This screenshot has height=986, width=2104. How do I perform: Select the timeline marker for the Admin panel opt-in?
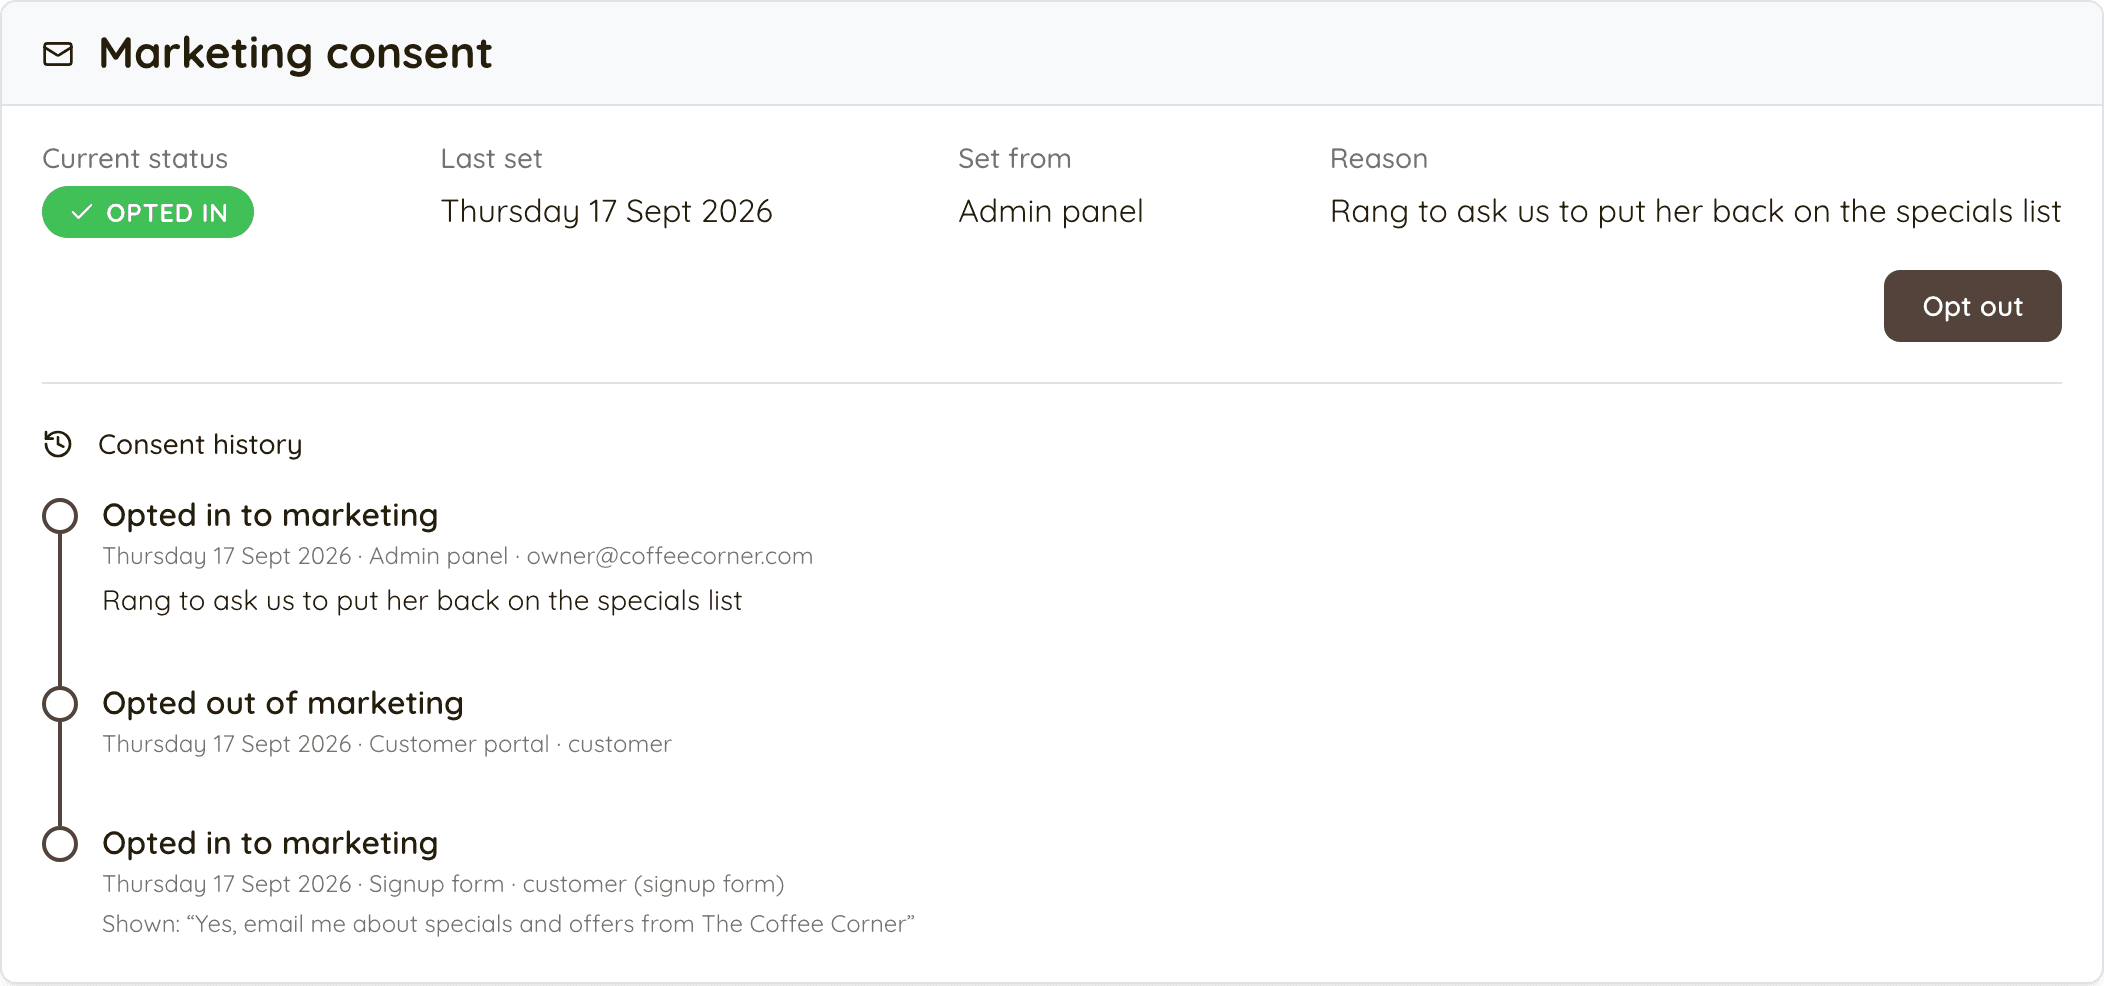60,516
